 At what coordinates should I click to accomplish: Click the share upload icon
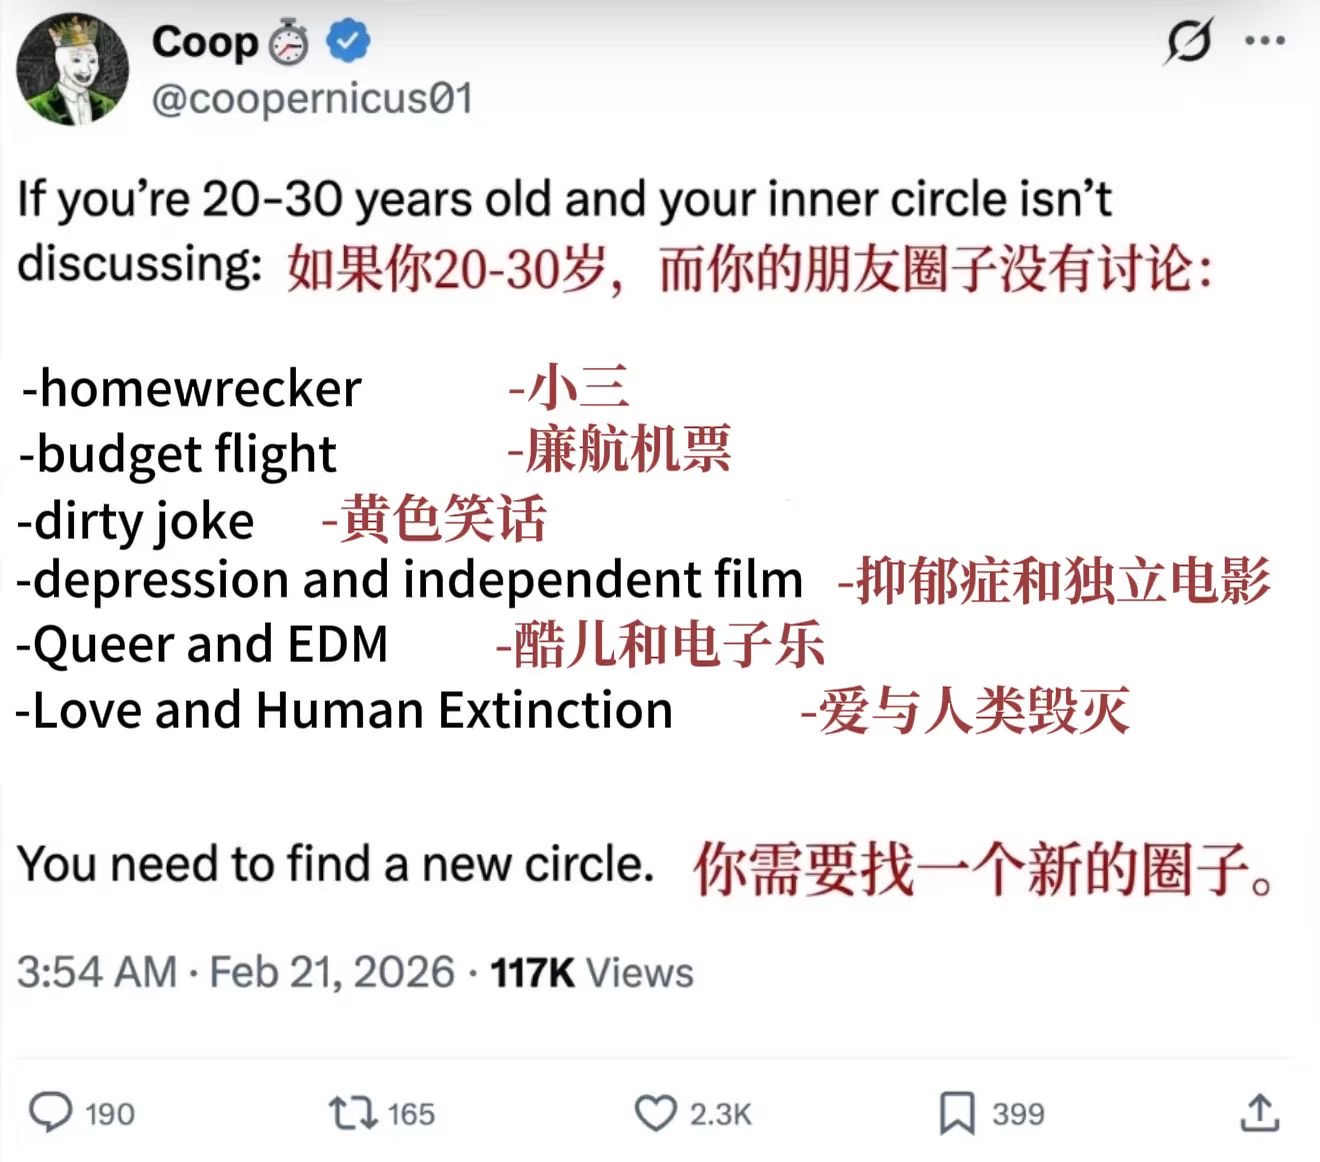[x=1259, y=1112]
